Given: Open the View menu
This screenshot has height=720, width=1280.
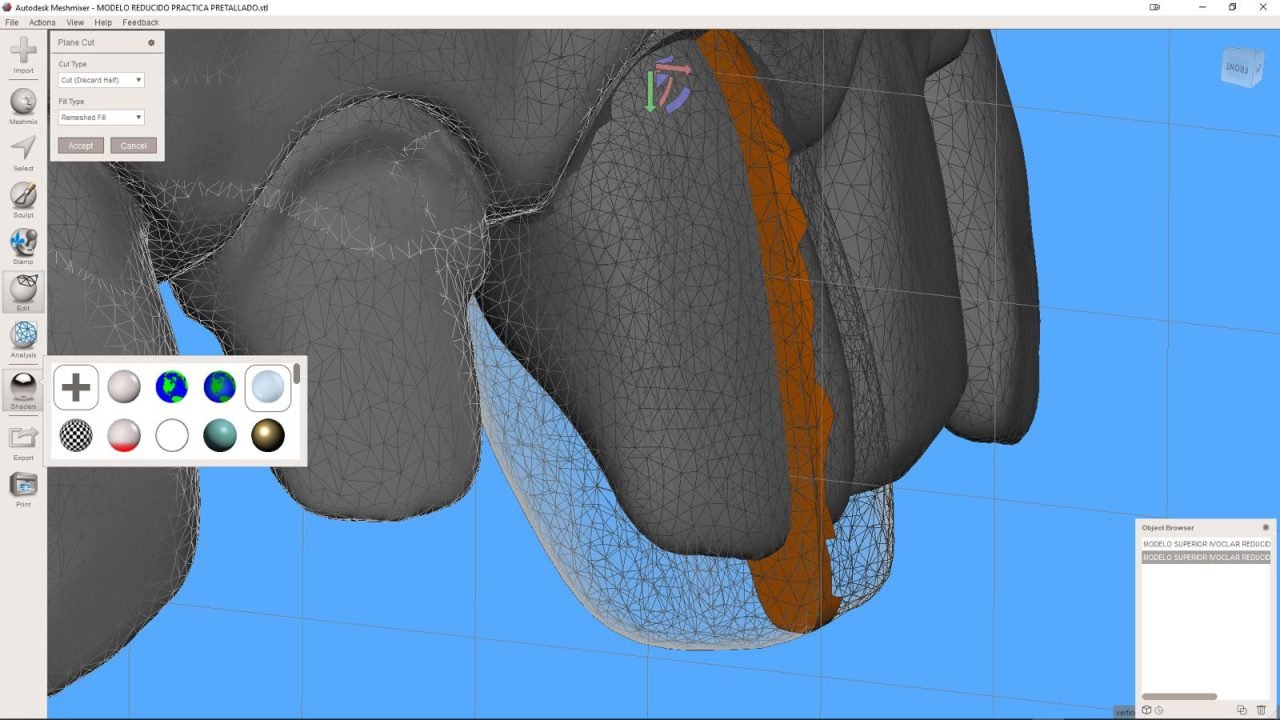Looking at the screenshot, I should click(x=75, y=22).
